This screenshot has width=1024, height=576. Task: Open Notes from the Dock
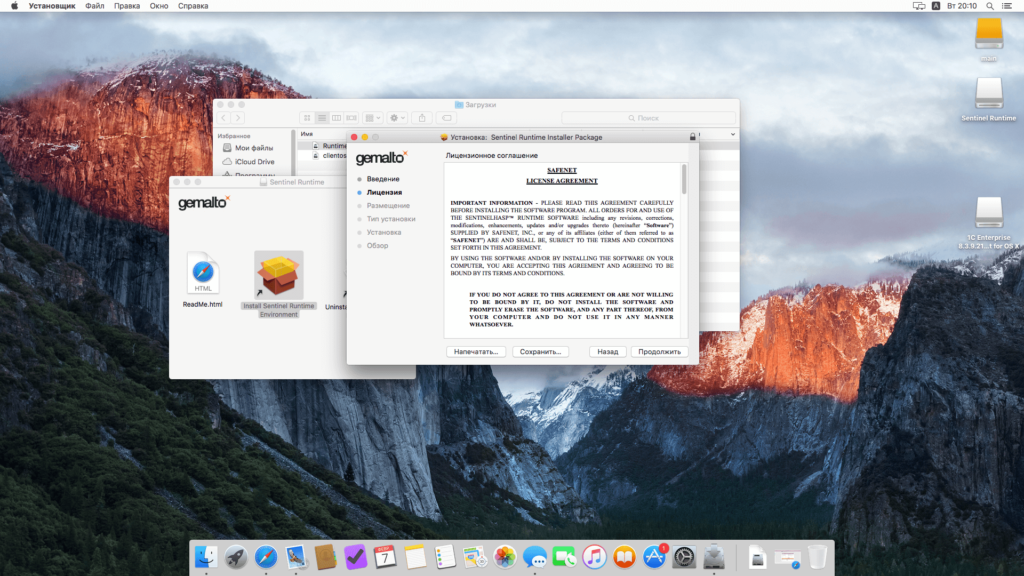click(x=415, y=557)
